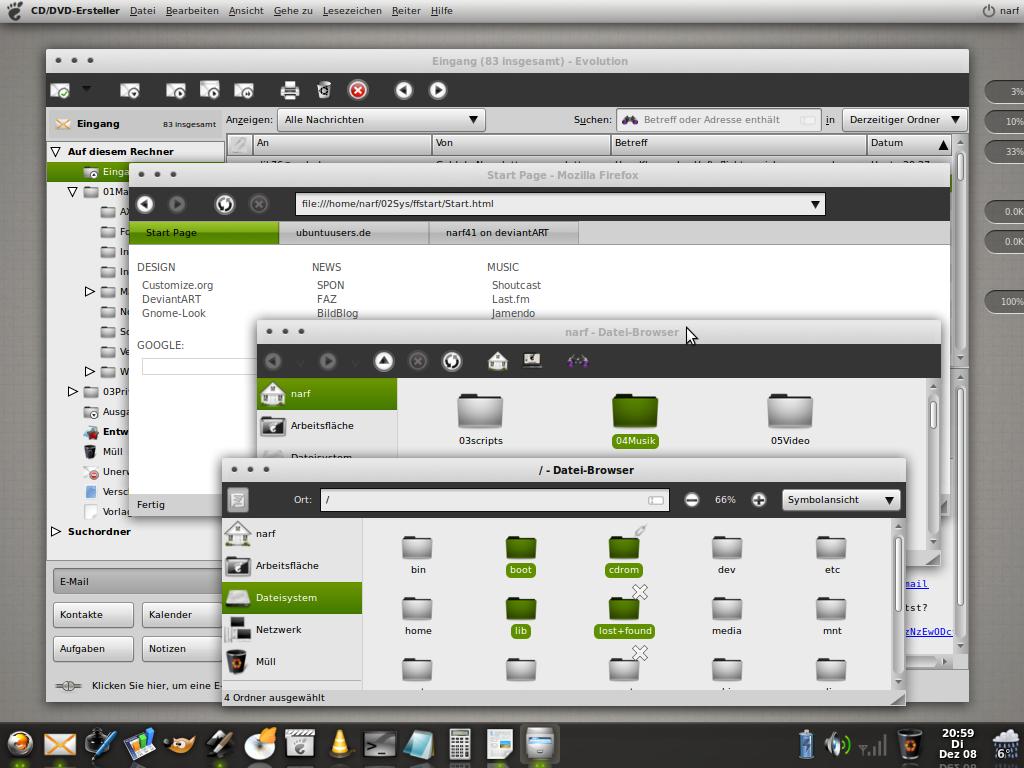1024x768 pixels.
Task: Click the up arrow in narf Datei-Browser toolbar
Action: tap(384, 361)
